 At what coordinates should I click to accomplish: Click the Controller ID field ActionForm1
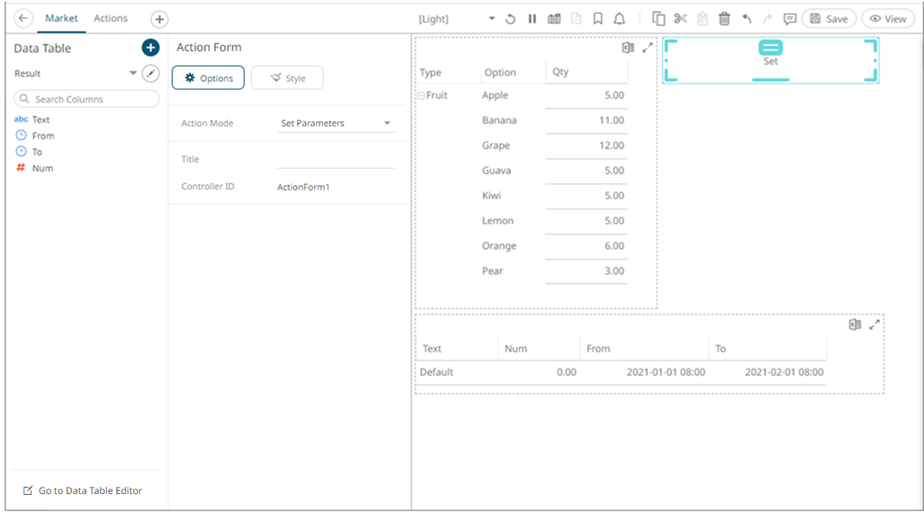[336, 187]
